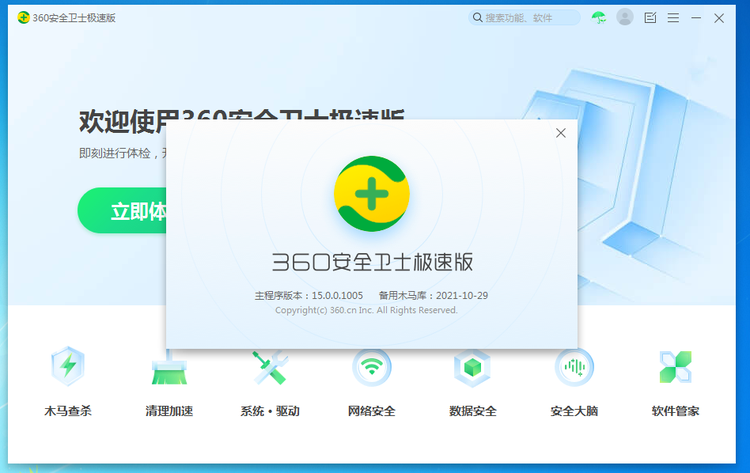Click the 清理加速 label
The height and width of the screenshot is (473, 750).
pyautogui.click(x=169, y=411)
